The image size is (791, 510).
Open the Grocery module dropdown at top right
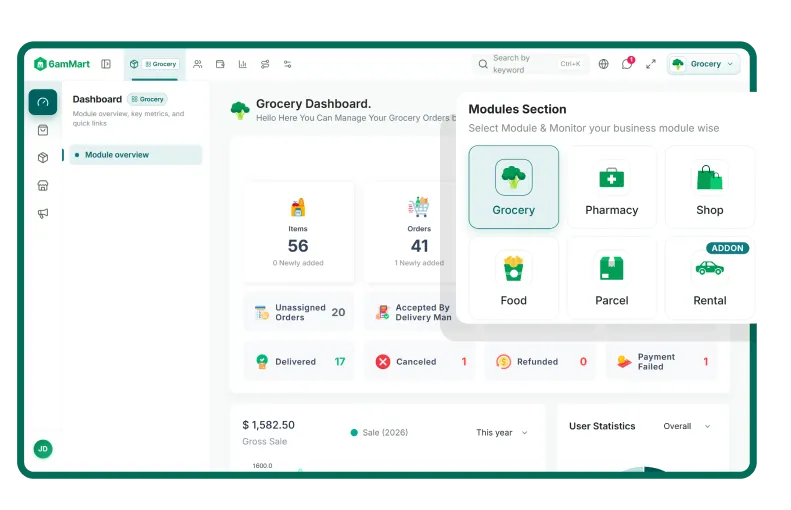(x=703, y=64)
